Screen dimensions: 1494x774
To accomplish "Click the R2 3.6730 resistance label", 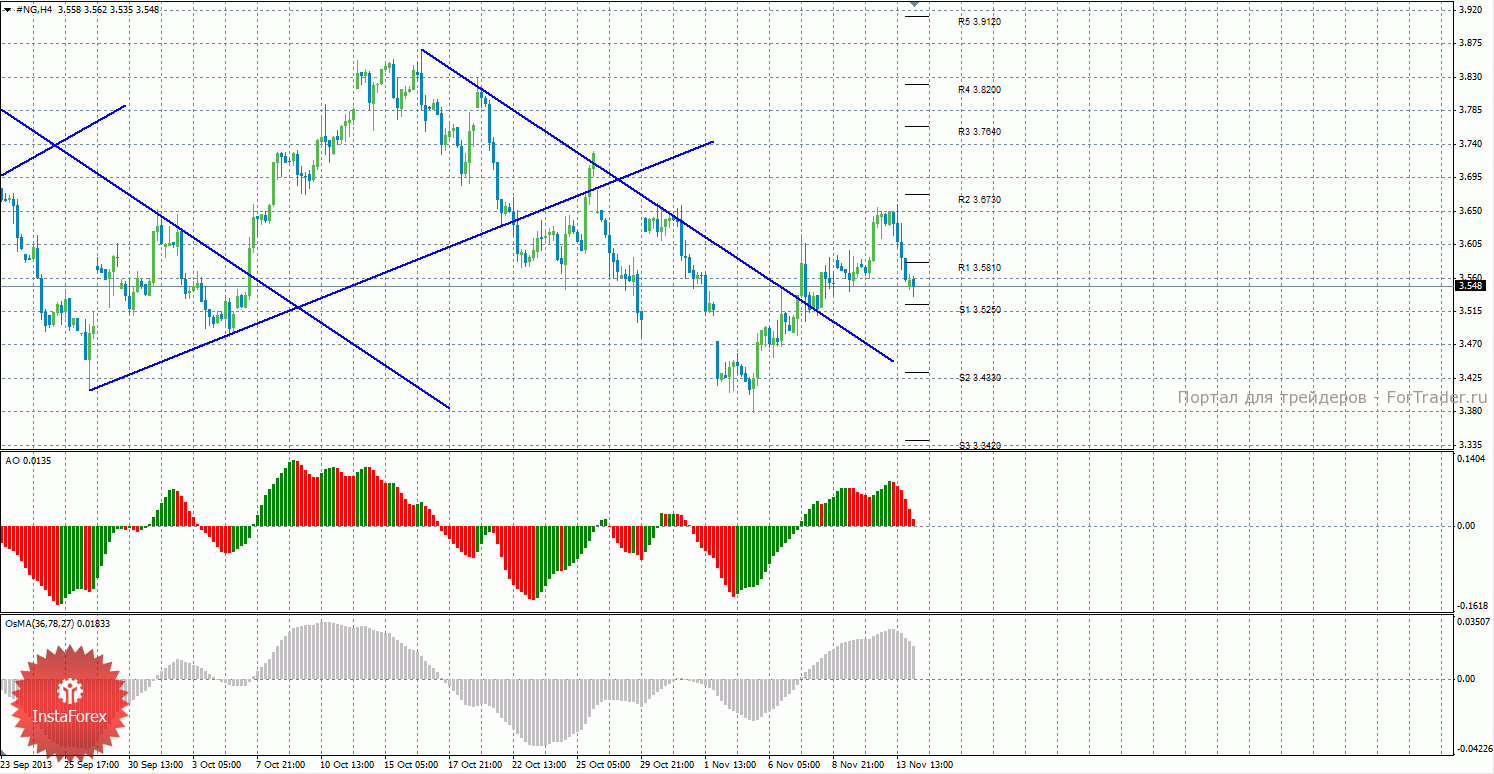I will (x=979, y=200).
